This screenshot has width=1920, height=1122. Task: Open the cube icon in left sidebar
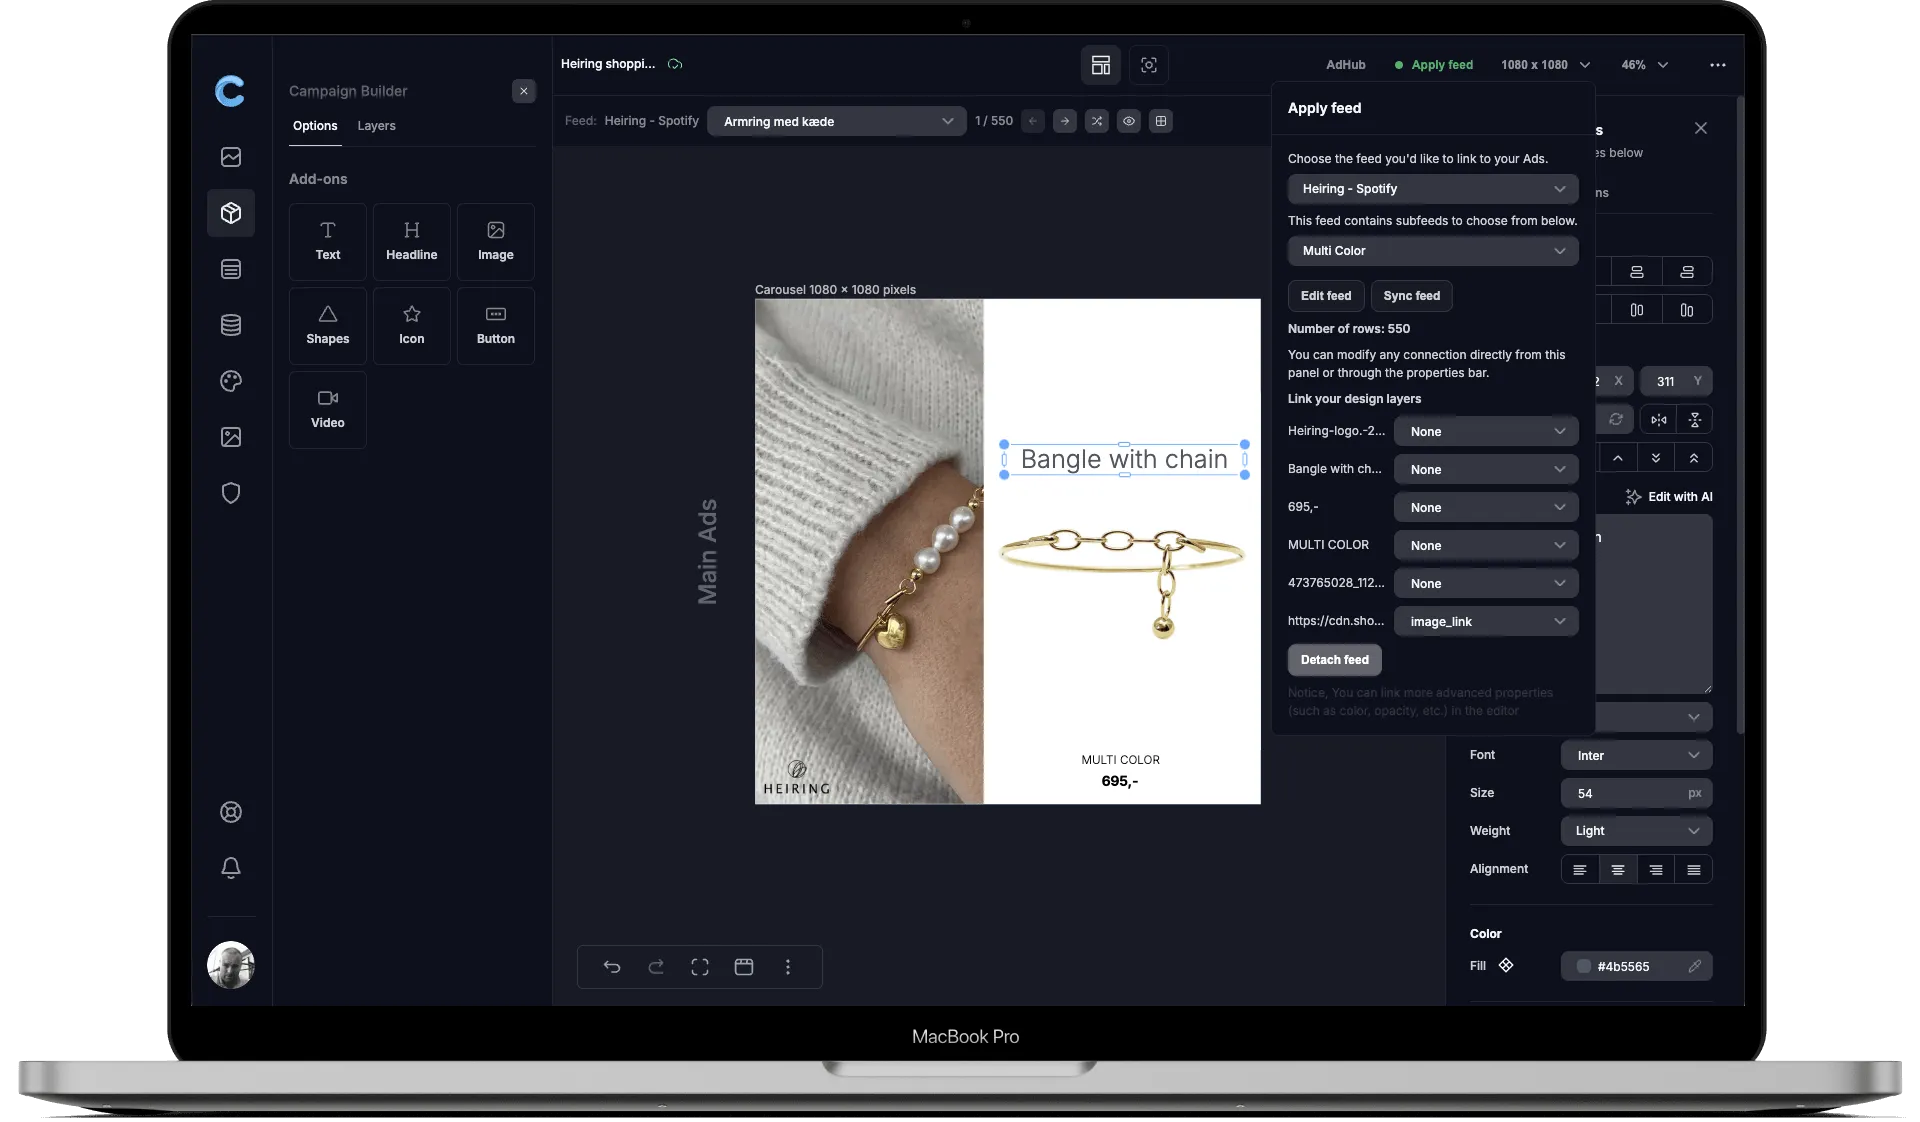click(231, 213)
